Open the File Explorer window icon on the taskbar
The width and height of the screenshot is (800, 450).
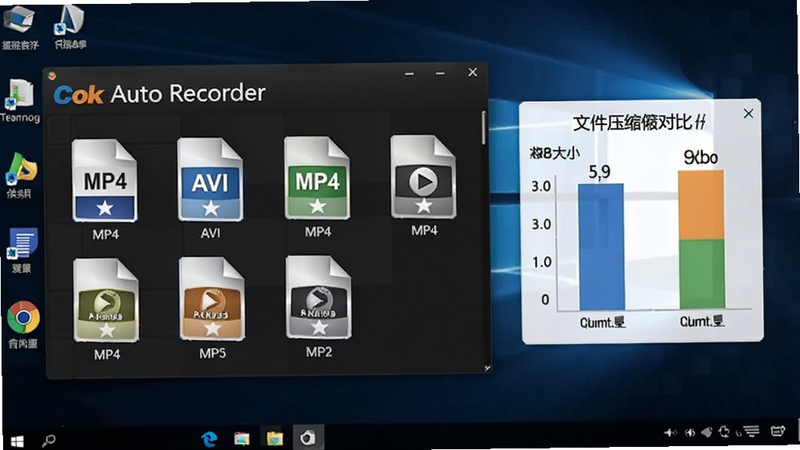pos(242,439)
